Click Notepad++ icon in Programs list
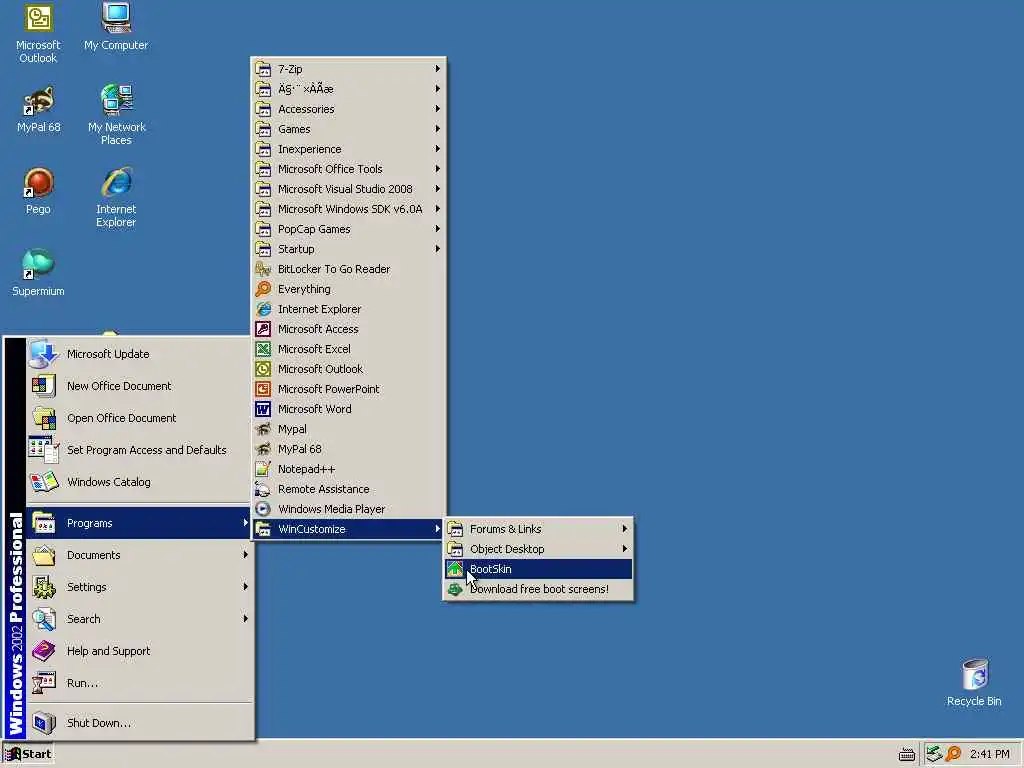1024x768 pixels. click(263, 470)
